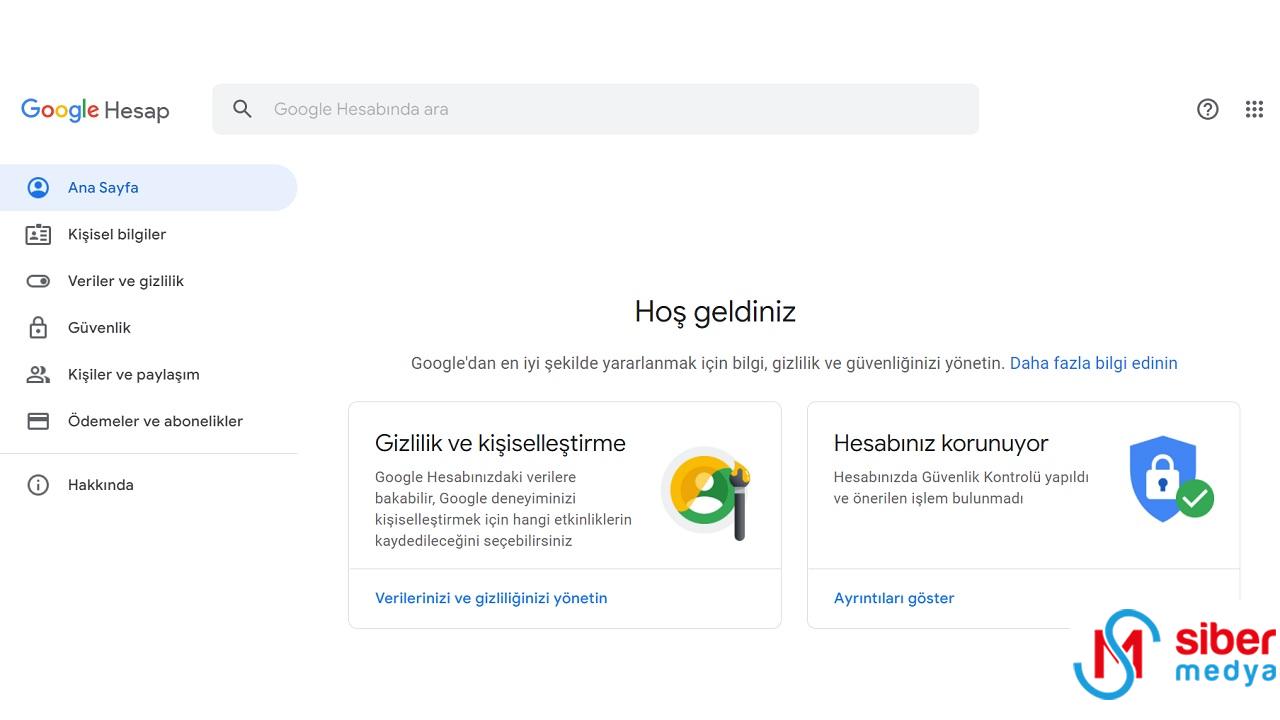Image resolution: width=1280 pixels, height=720 pixels.
Task: Click the Veriler ve gizlilik toggle icon
Action: pyautogui.click(x=38, y=281)
